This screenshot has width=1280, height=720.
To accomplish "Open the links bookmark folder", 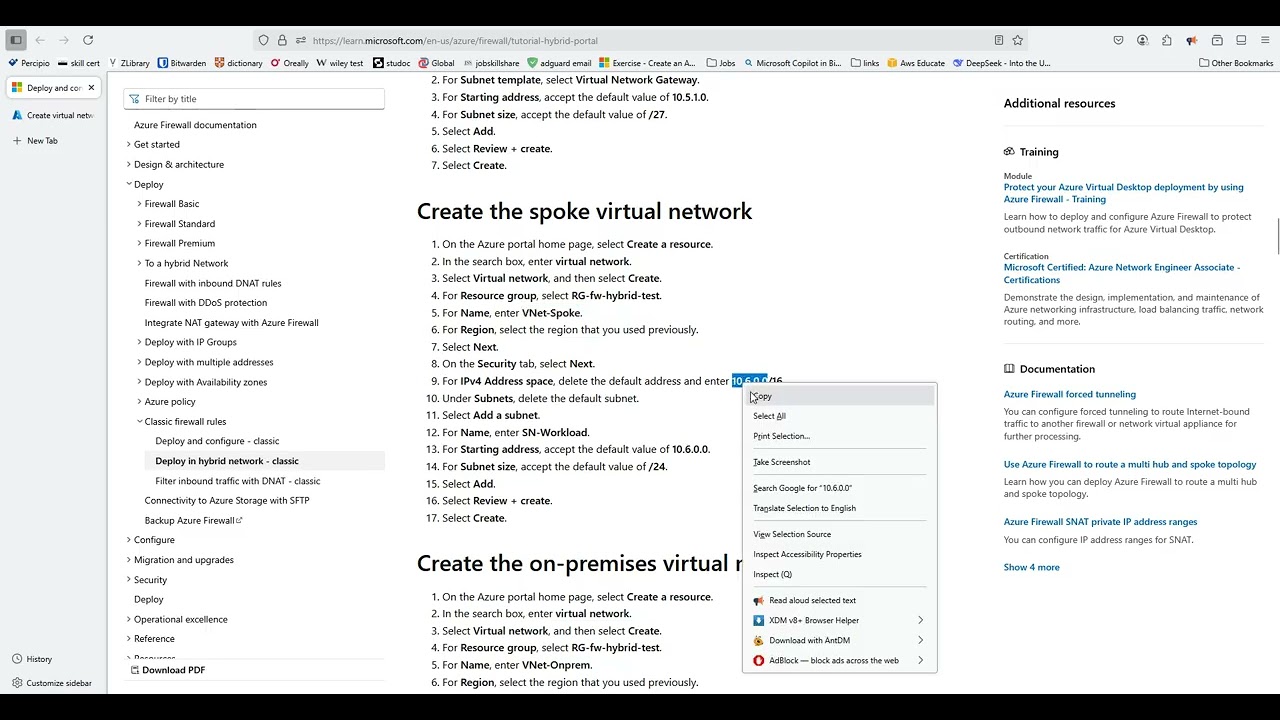I will pyautogui.click(x=865, y=63).
